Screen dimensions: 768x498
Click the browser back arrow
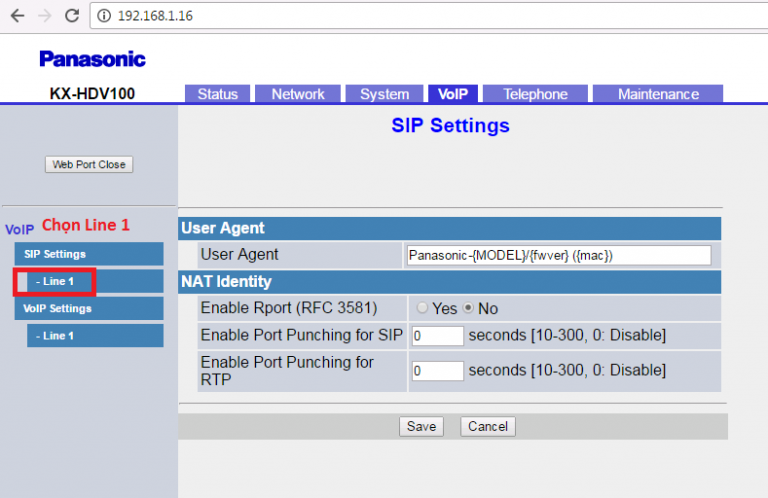pos(17,17)
